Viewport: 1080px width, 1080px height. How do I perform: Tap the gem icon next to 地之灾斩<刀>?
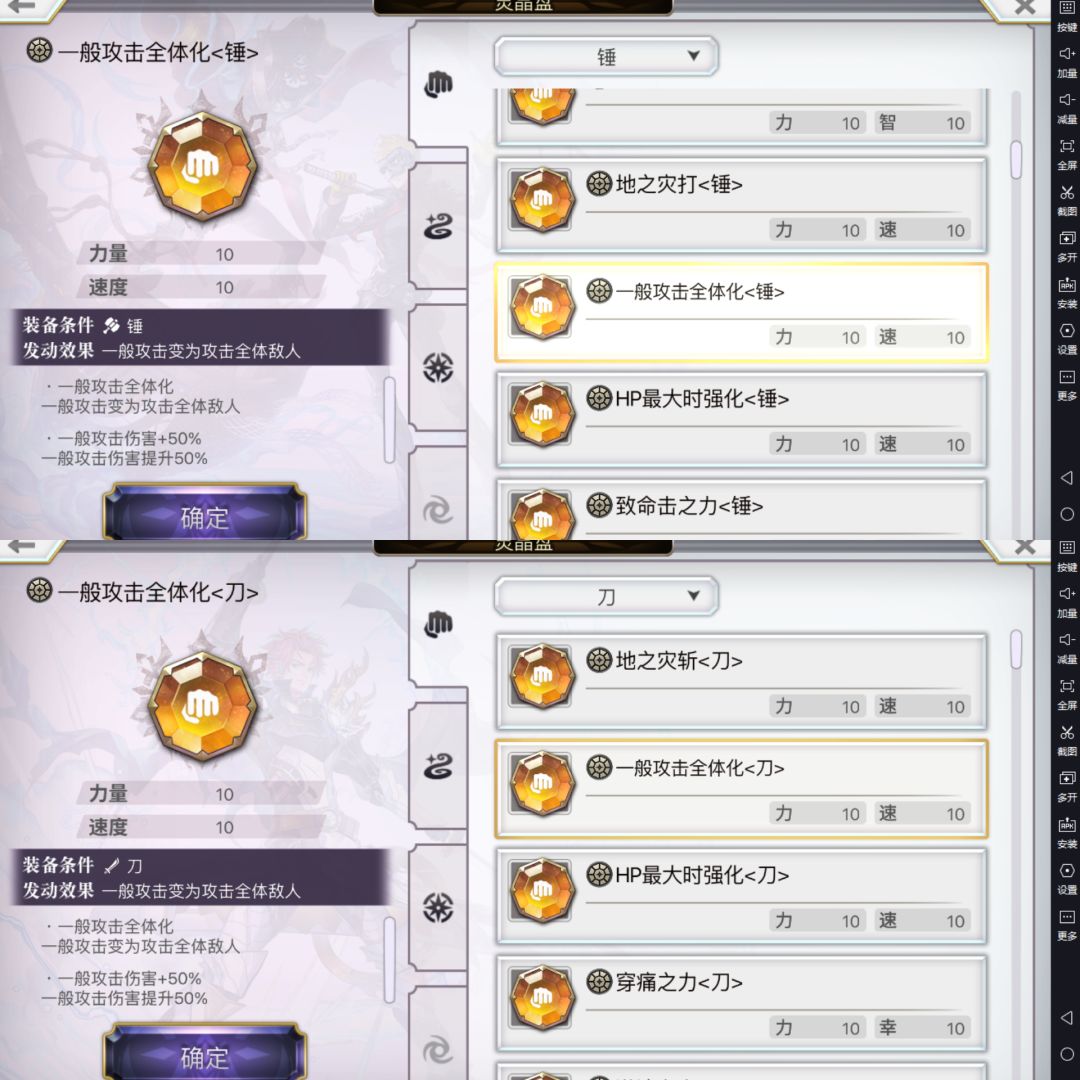coord(543,676)
